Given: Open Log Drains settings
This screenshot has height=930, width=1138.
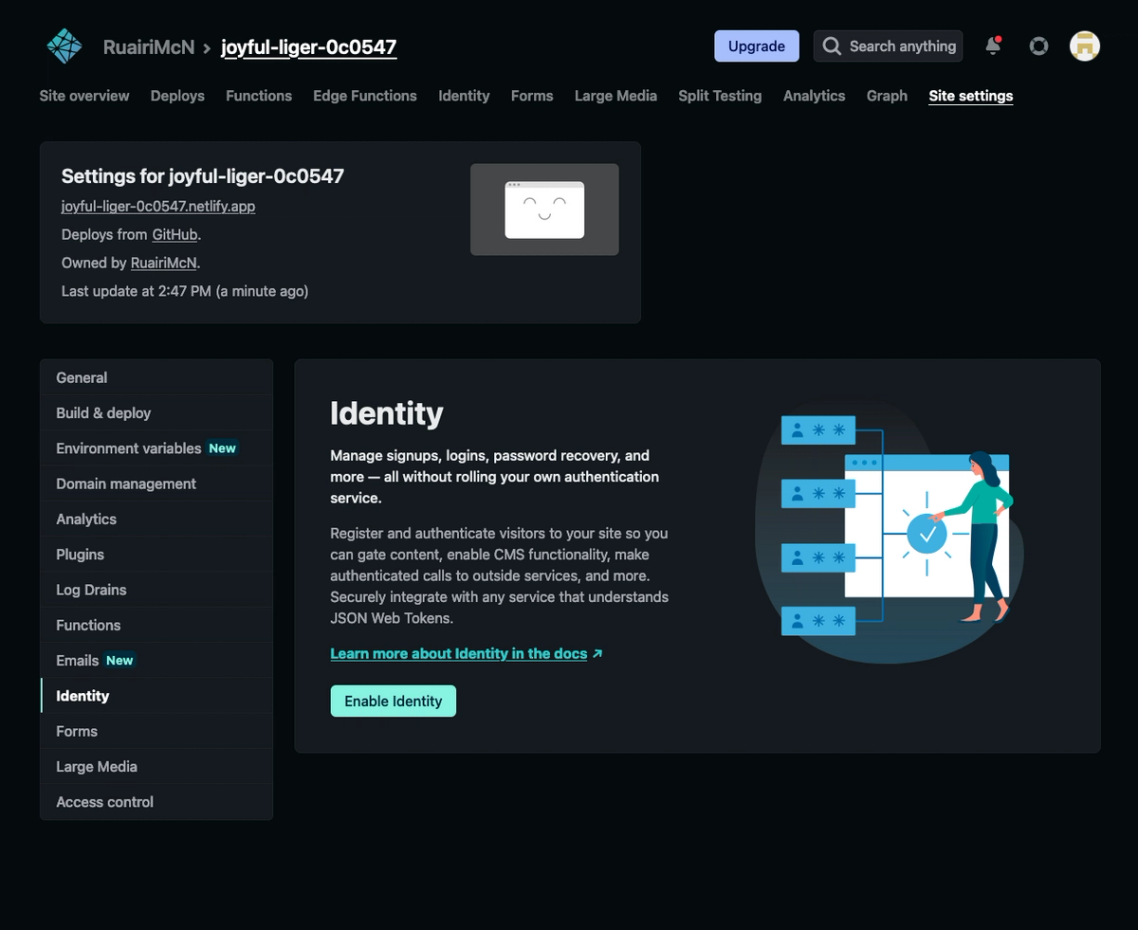Looking at the screenshot, I should click(157, 590).
